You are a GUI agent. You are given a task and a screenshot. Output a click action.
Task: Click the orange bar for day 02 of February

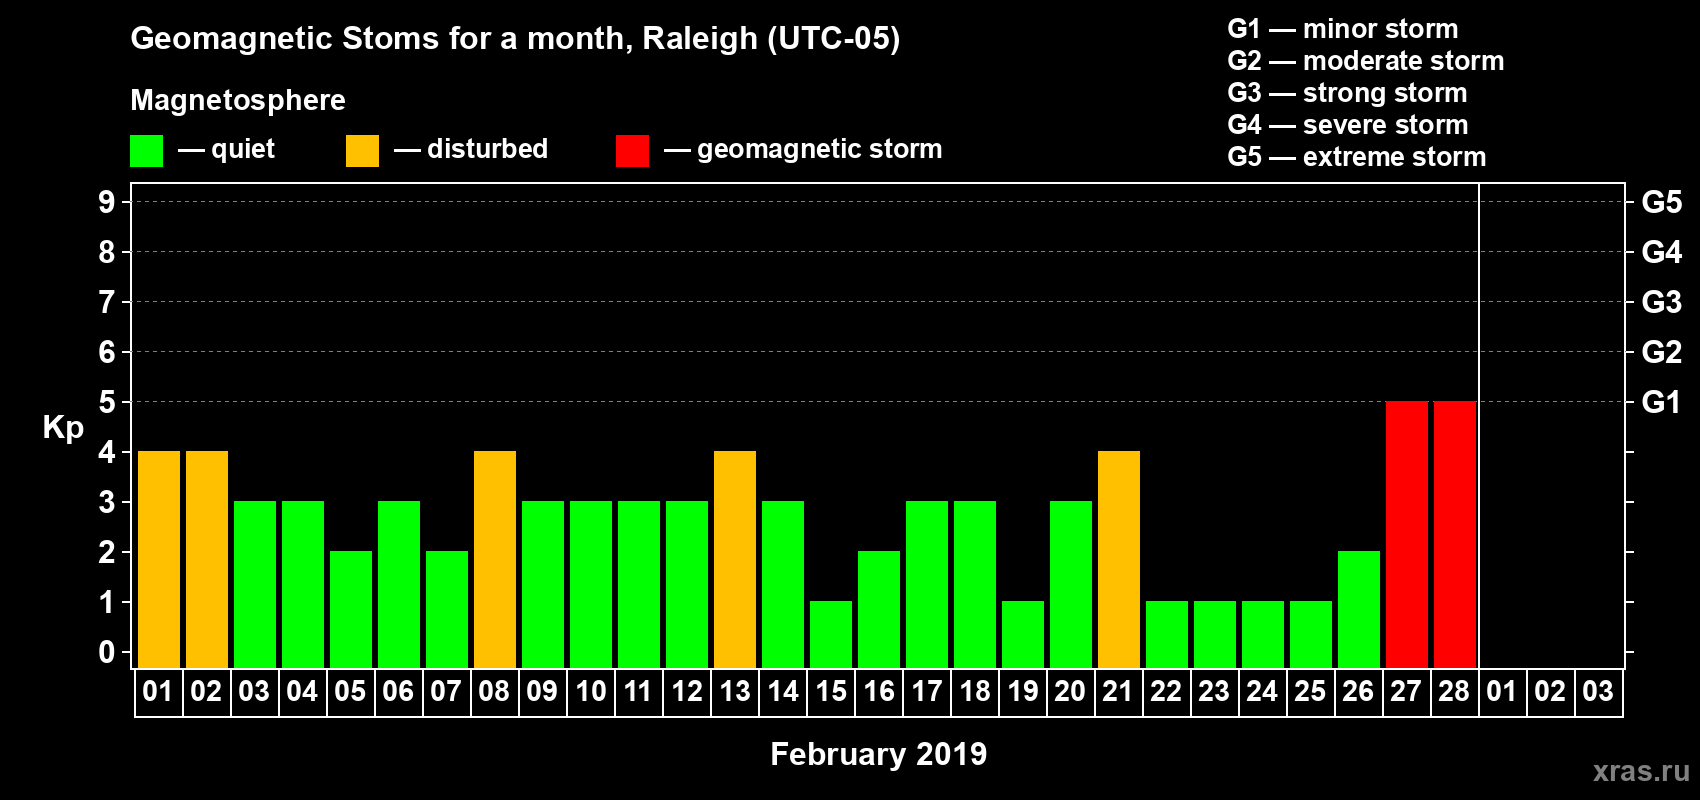tap(207, 560)
